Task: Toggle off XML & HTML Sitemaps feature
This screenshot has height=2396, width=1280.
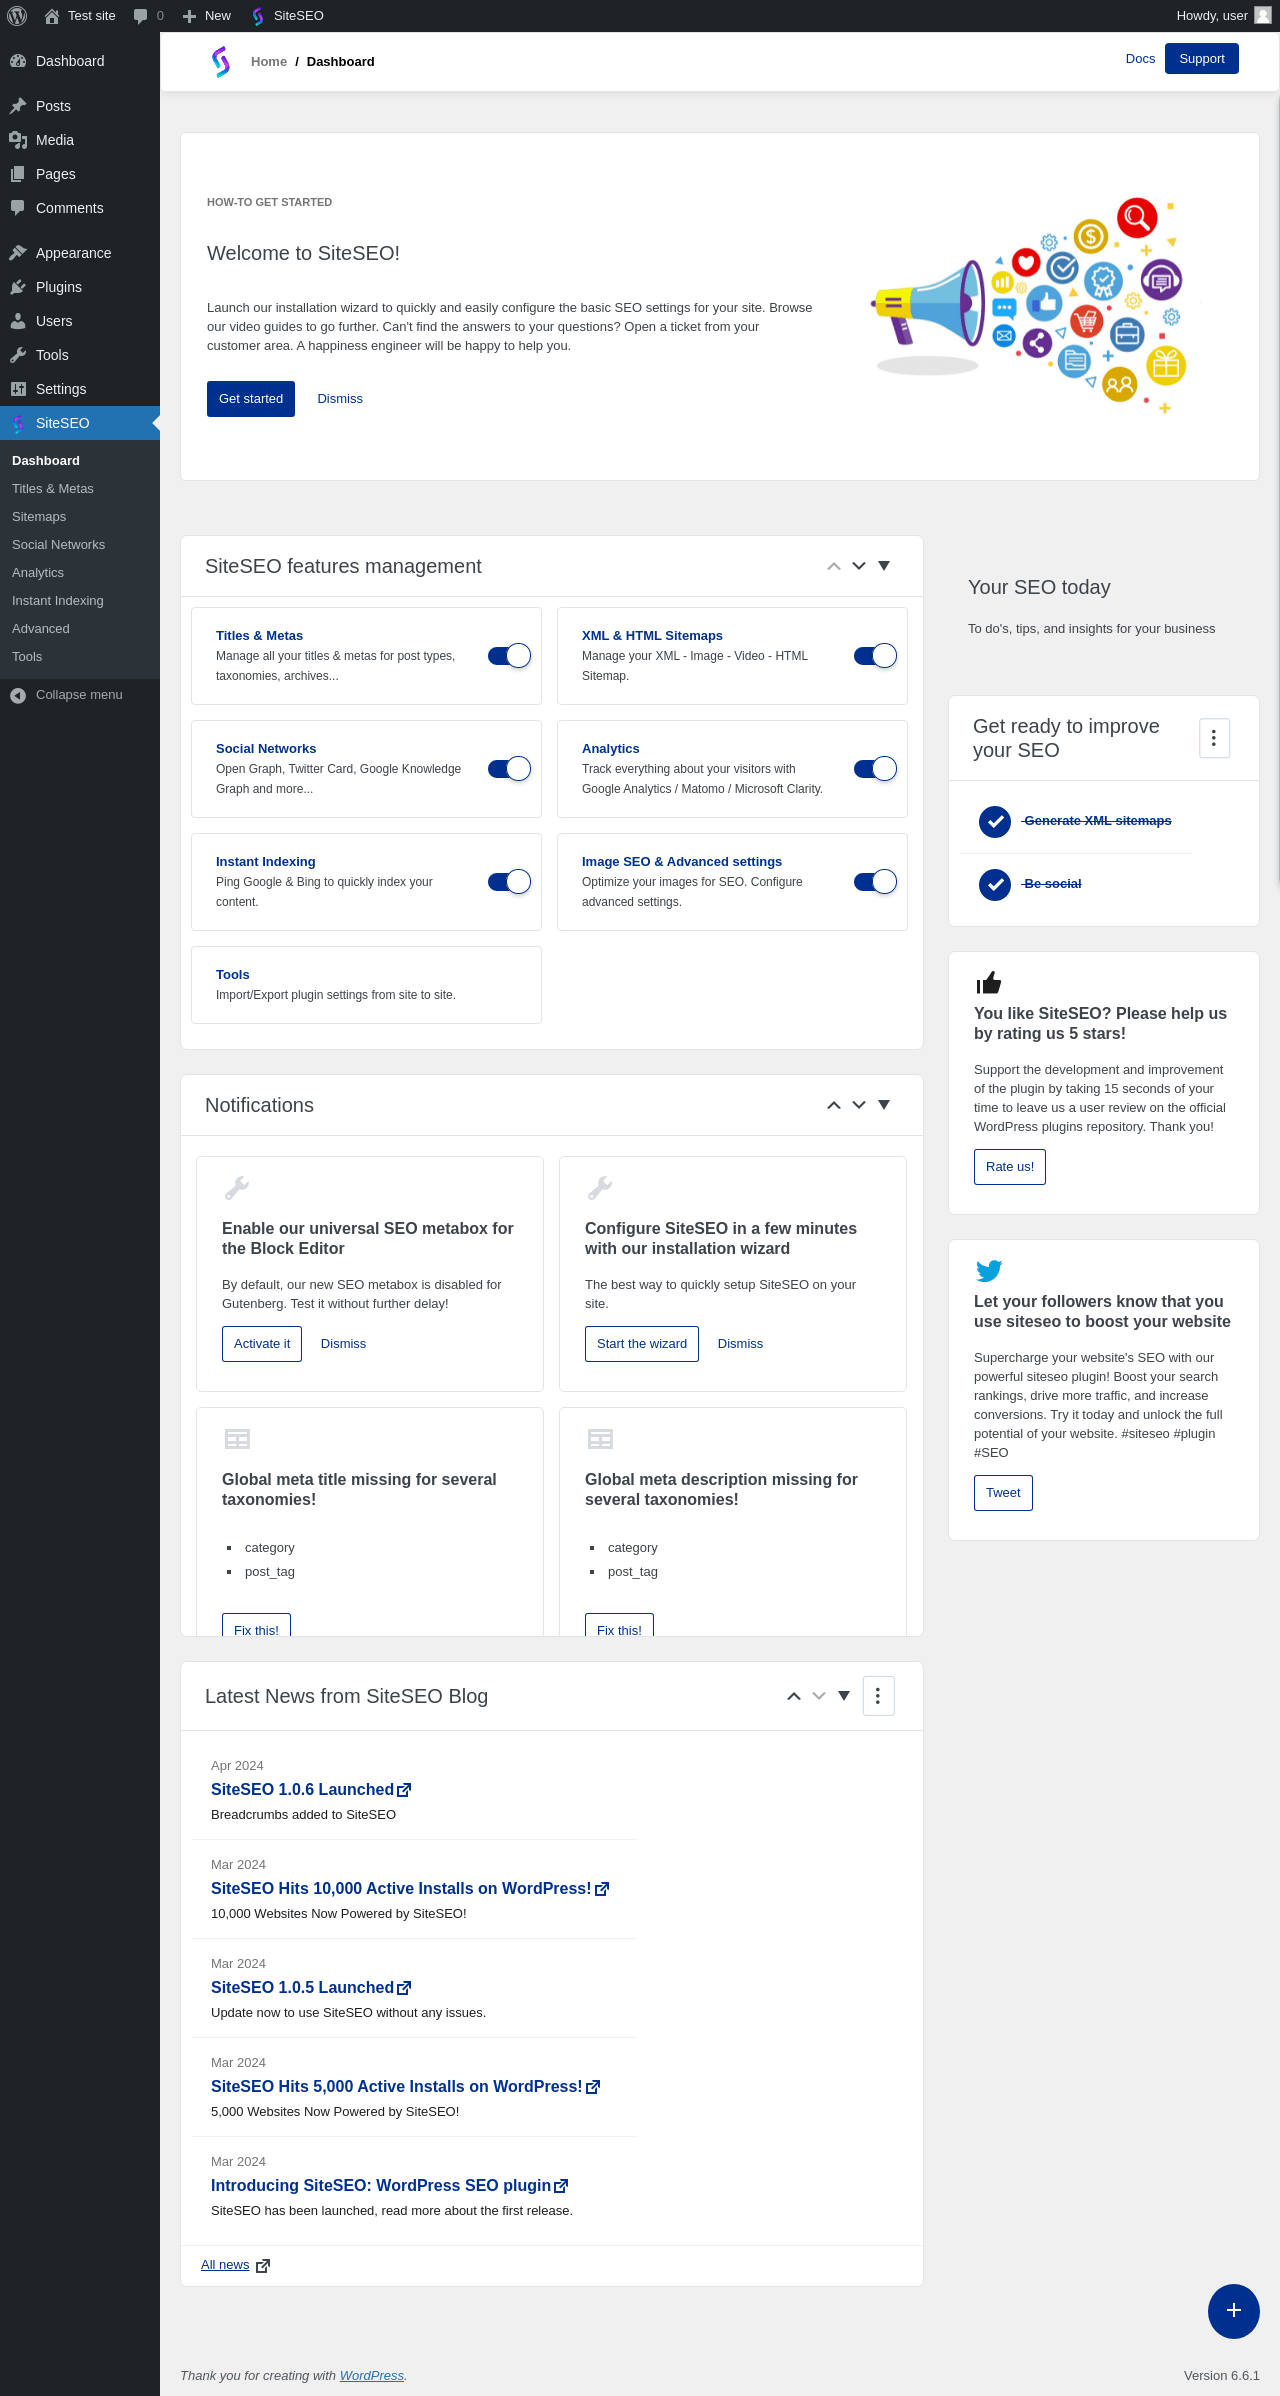Action: [875, 656]
